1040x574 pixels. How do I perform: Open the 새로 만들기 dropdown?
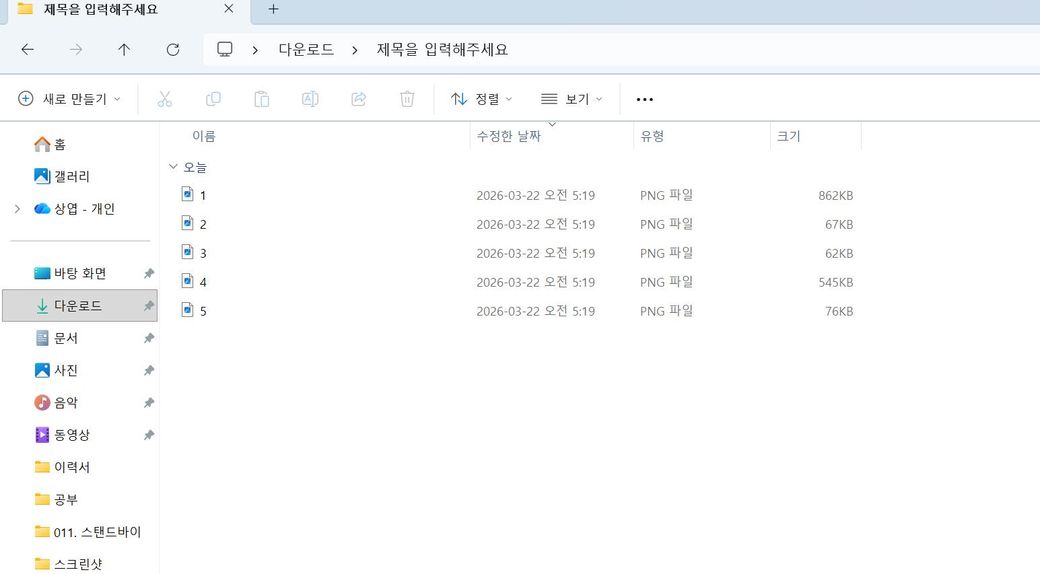coord(69,99)
